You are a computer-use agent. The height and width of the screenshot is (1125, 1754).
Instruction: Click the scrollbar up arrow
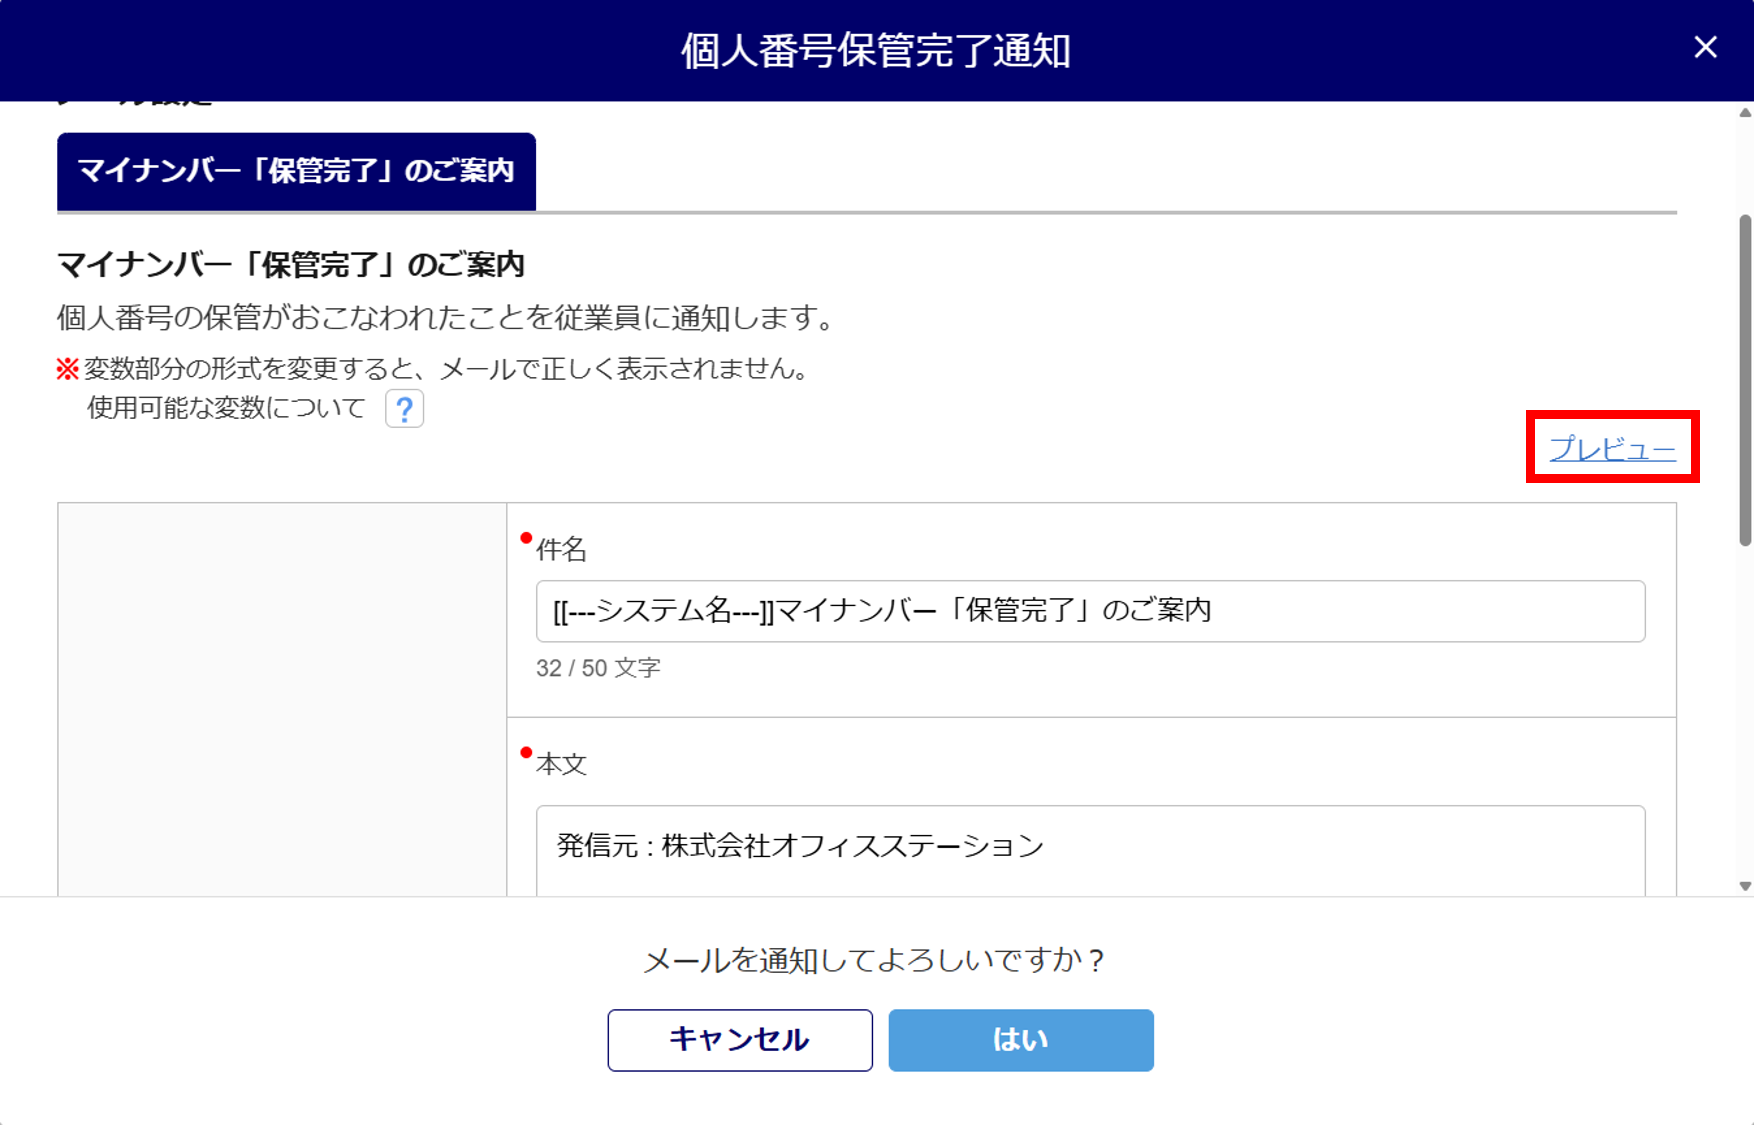1745,113
